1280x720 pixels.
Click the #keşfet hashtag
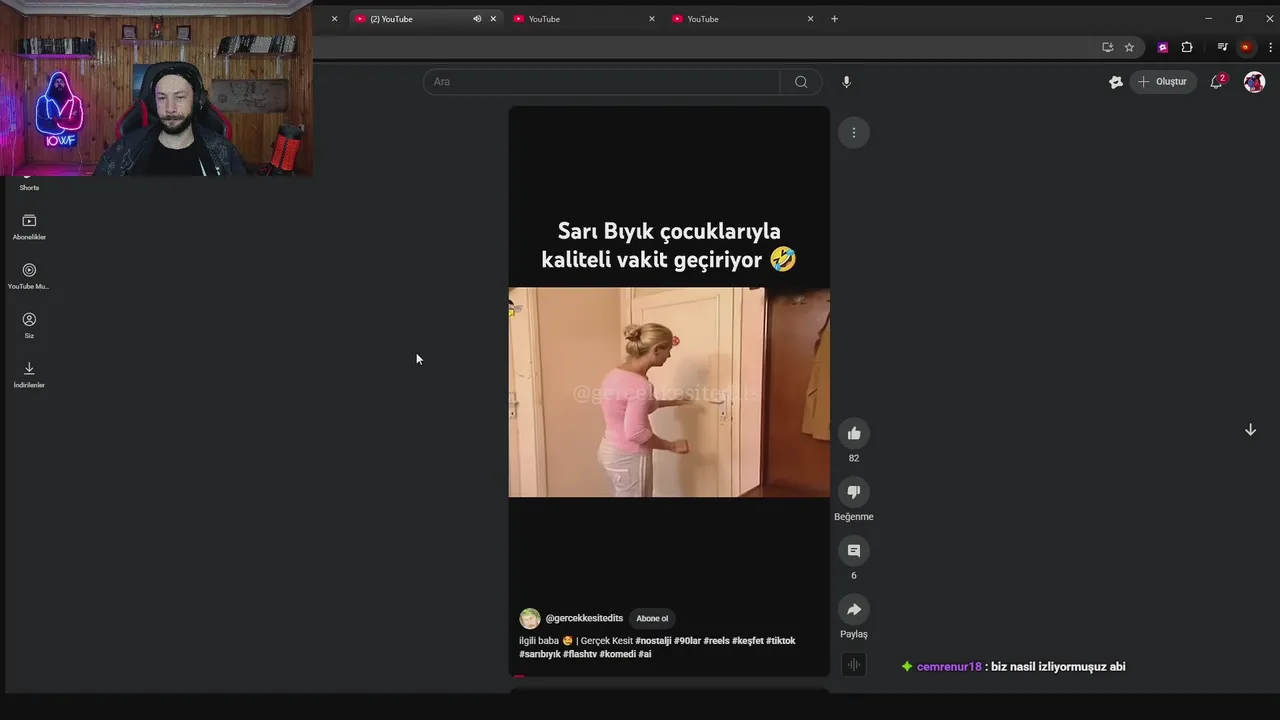(x=748, y=641)
